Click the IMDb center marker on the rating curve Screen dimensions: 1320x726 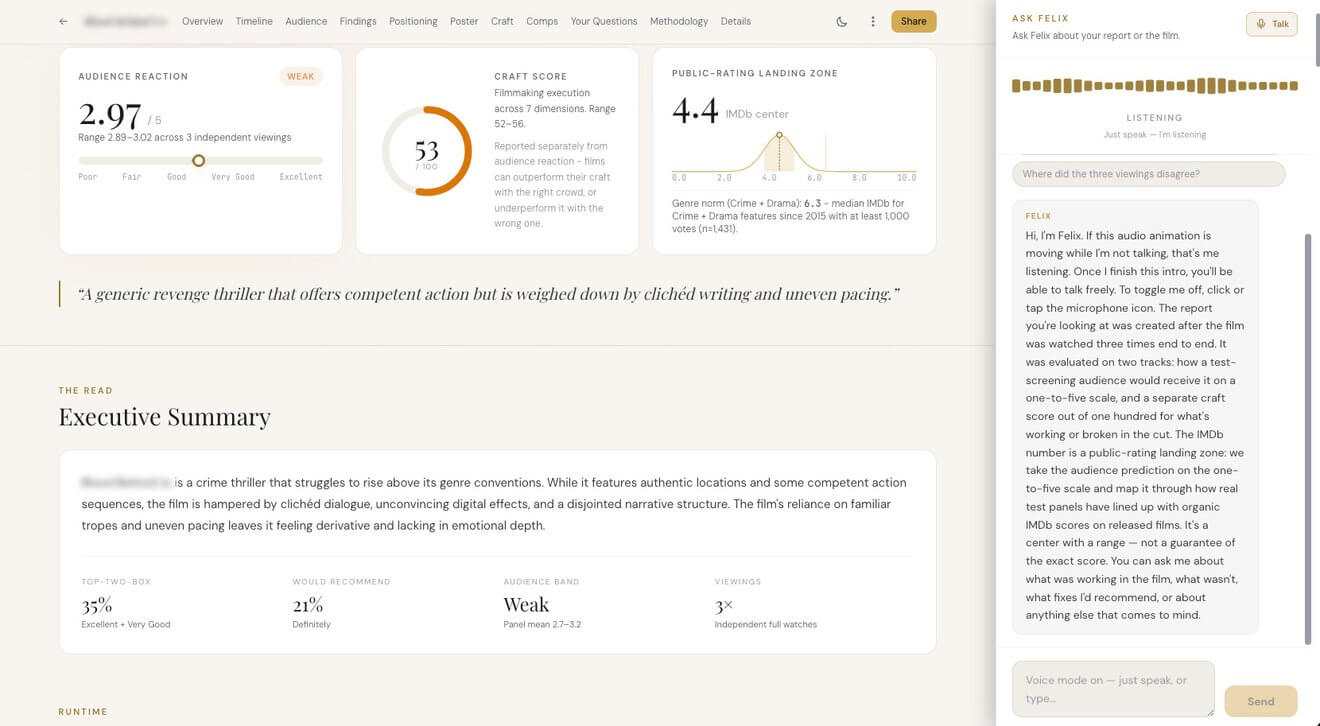780,135
